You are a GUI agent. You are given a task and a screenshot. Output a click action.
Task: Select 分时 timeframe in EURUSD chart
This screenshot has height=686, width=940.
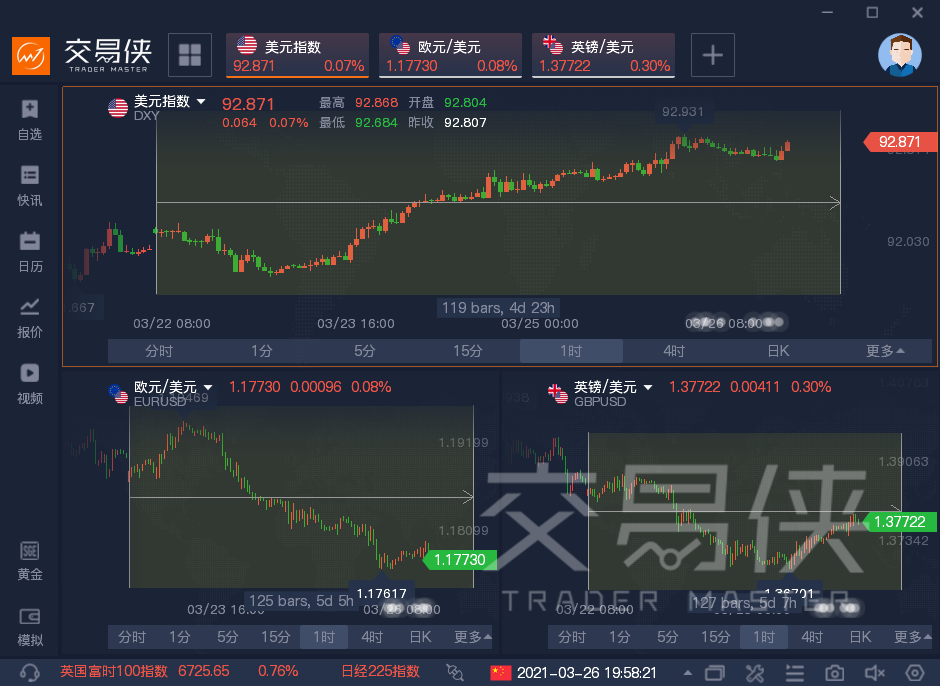[132, 637]
